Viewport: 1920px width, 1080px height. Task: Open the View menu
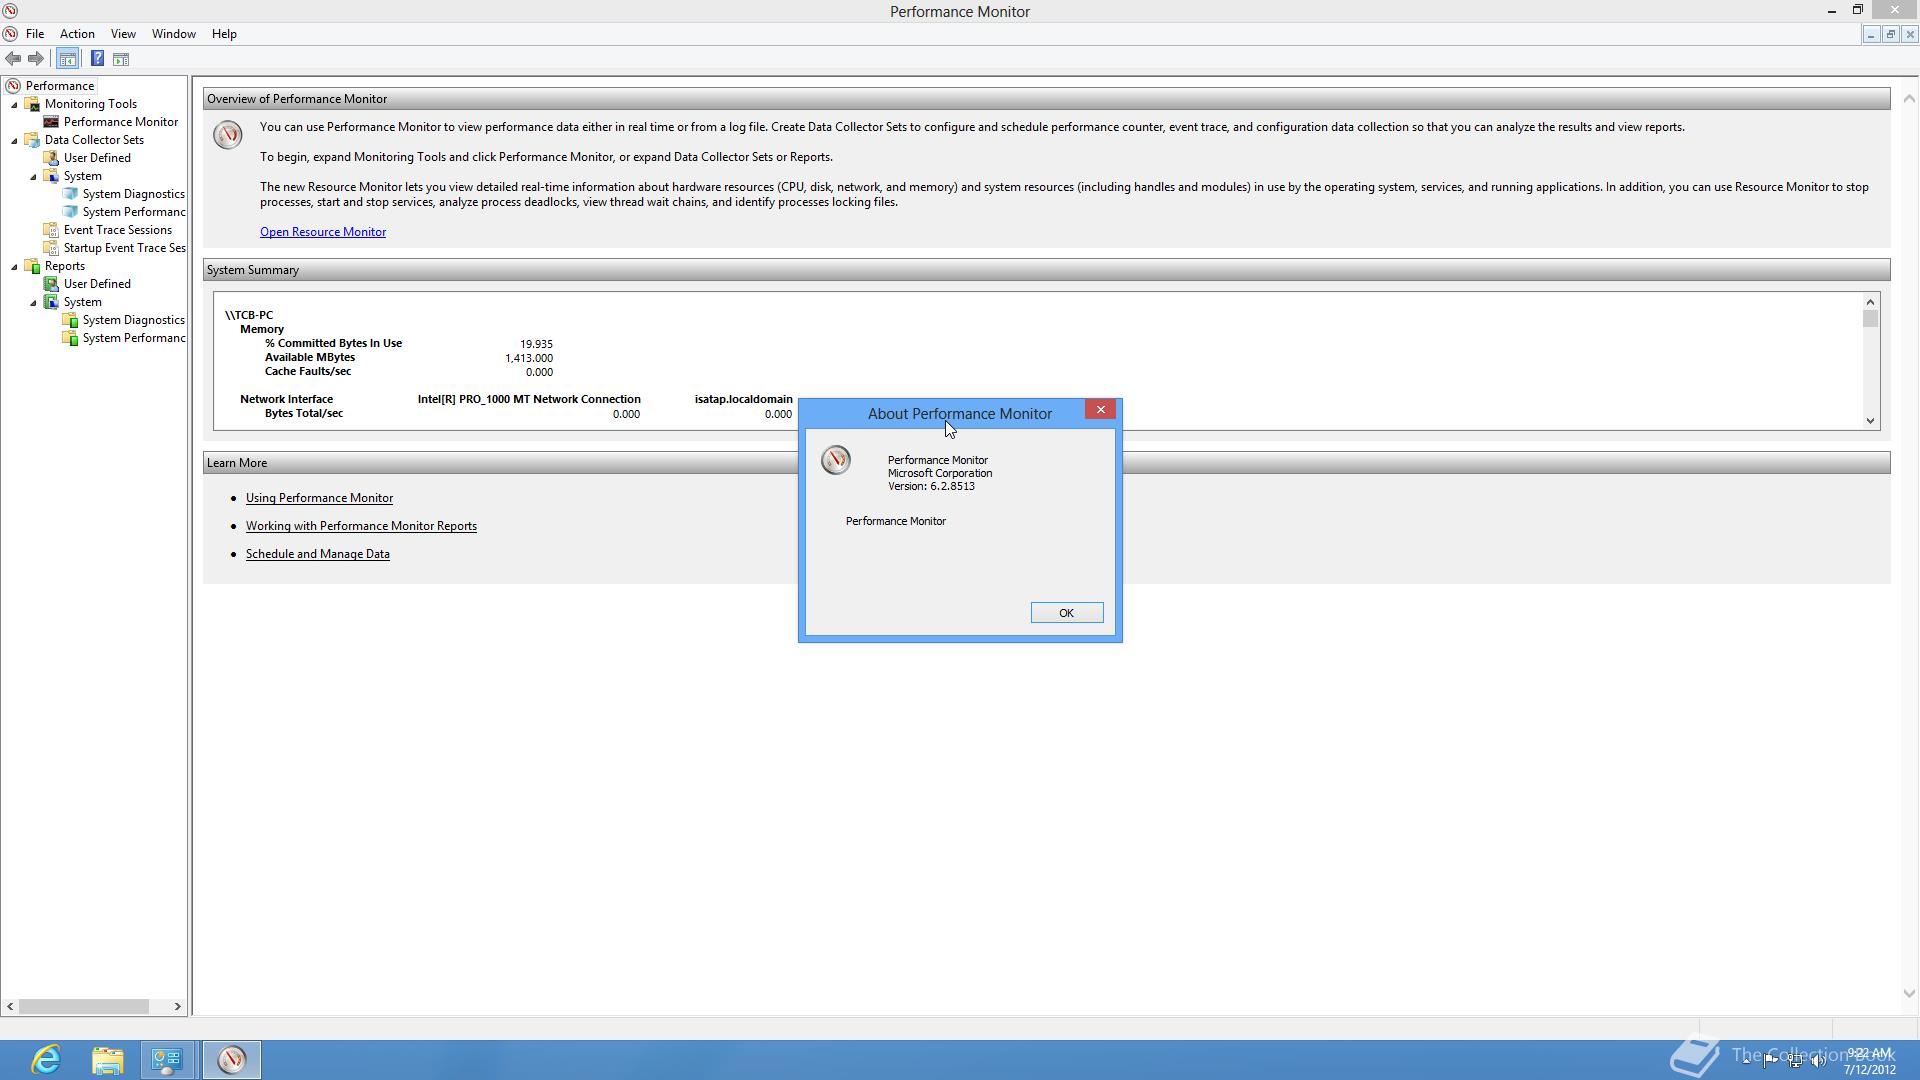click(123, 34)
